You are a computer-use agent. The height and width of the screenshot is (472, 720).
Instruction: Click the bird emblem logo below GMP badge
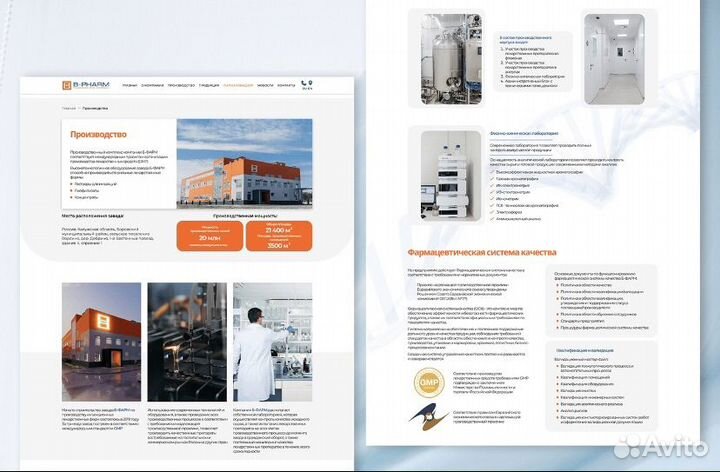[x=428, y=414]
